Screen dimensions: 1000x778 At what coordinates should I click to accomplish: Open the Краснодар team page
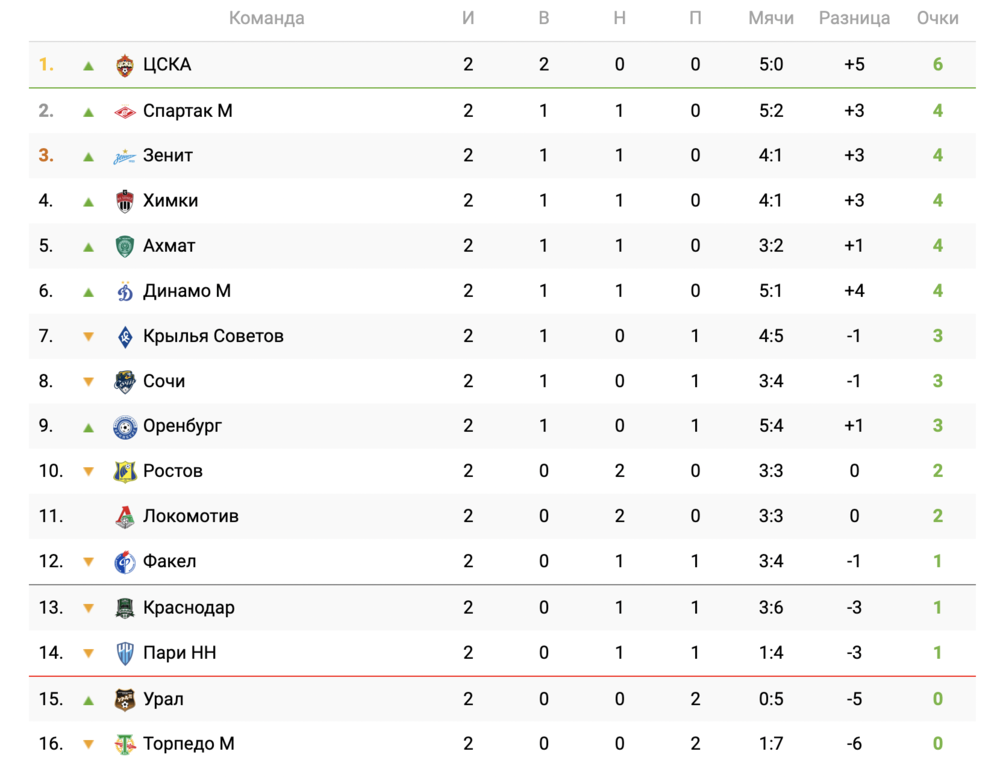pos(189,608)
